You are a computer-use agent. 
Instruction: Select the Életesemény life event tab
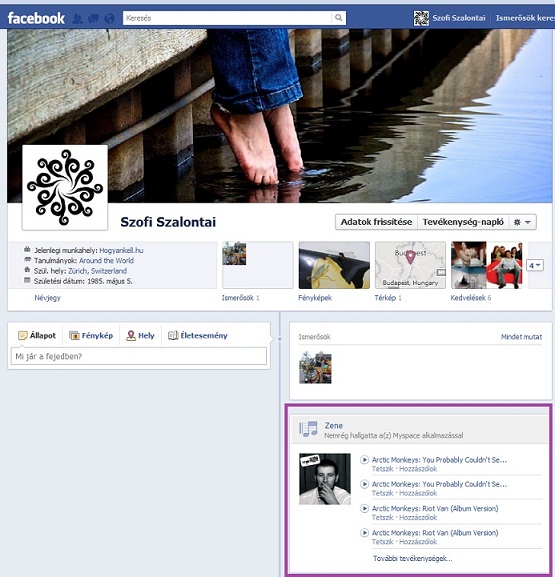click(198, 335)
